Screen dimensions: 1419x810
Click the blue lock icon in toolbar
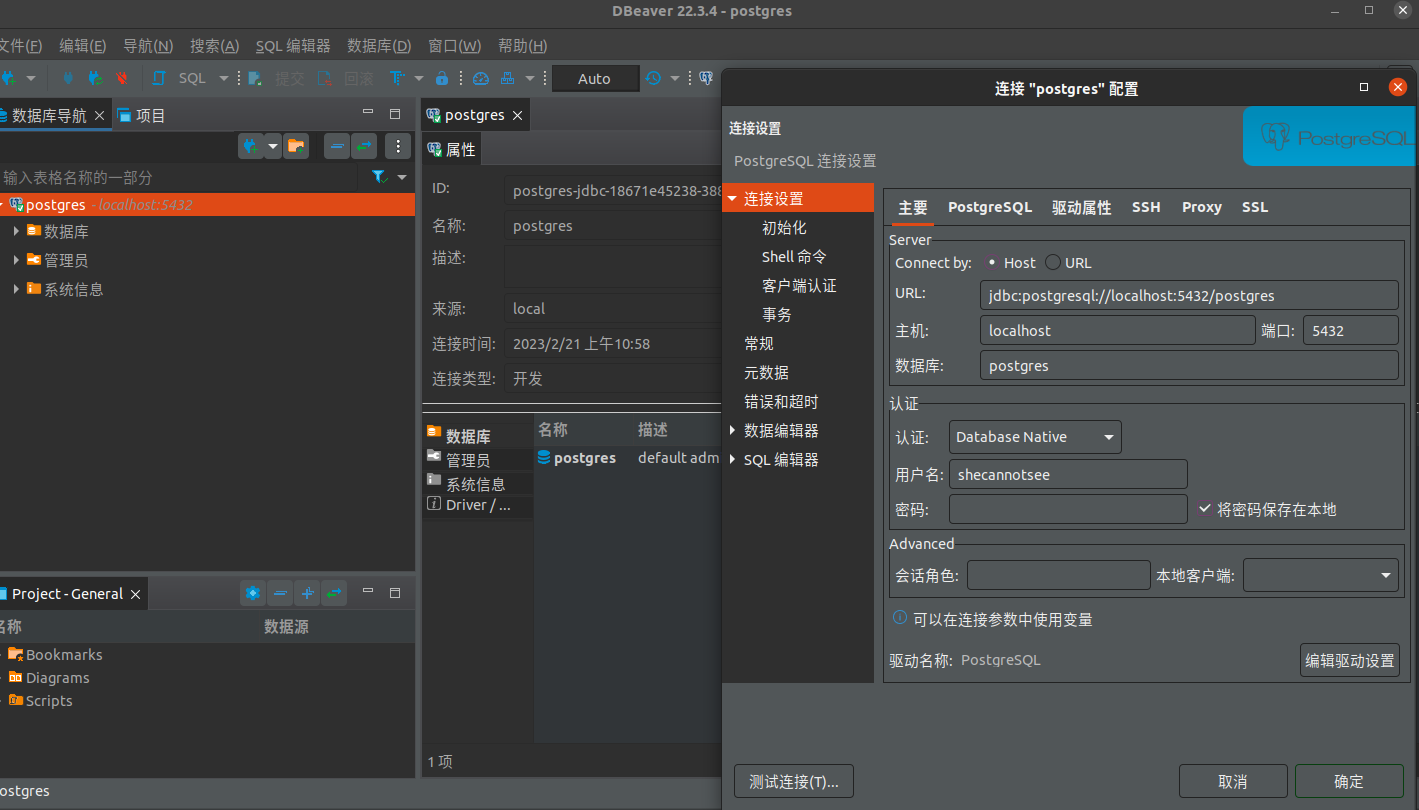(x=441, y=78)
